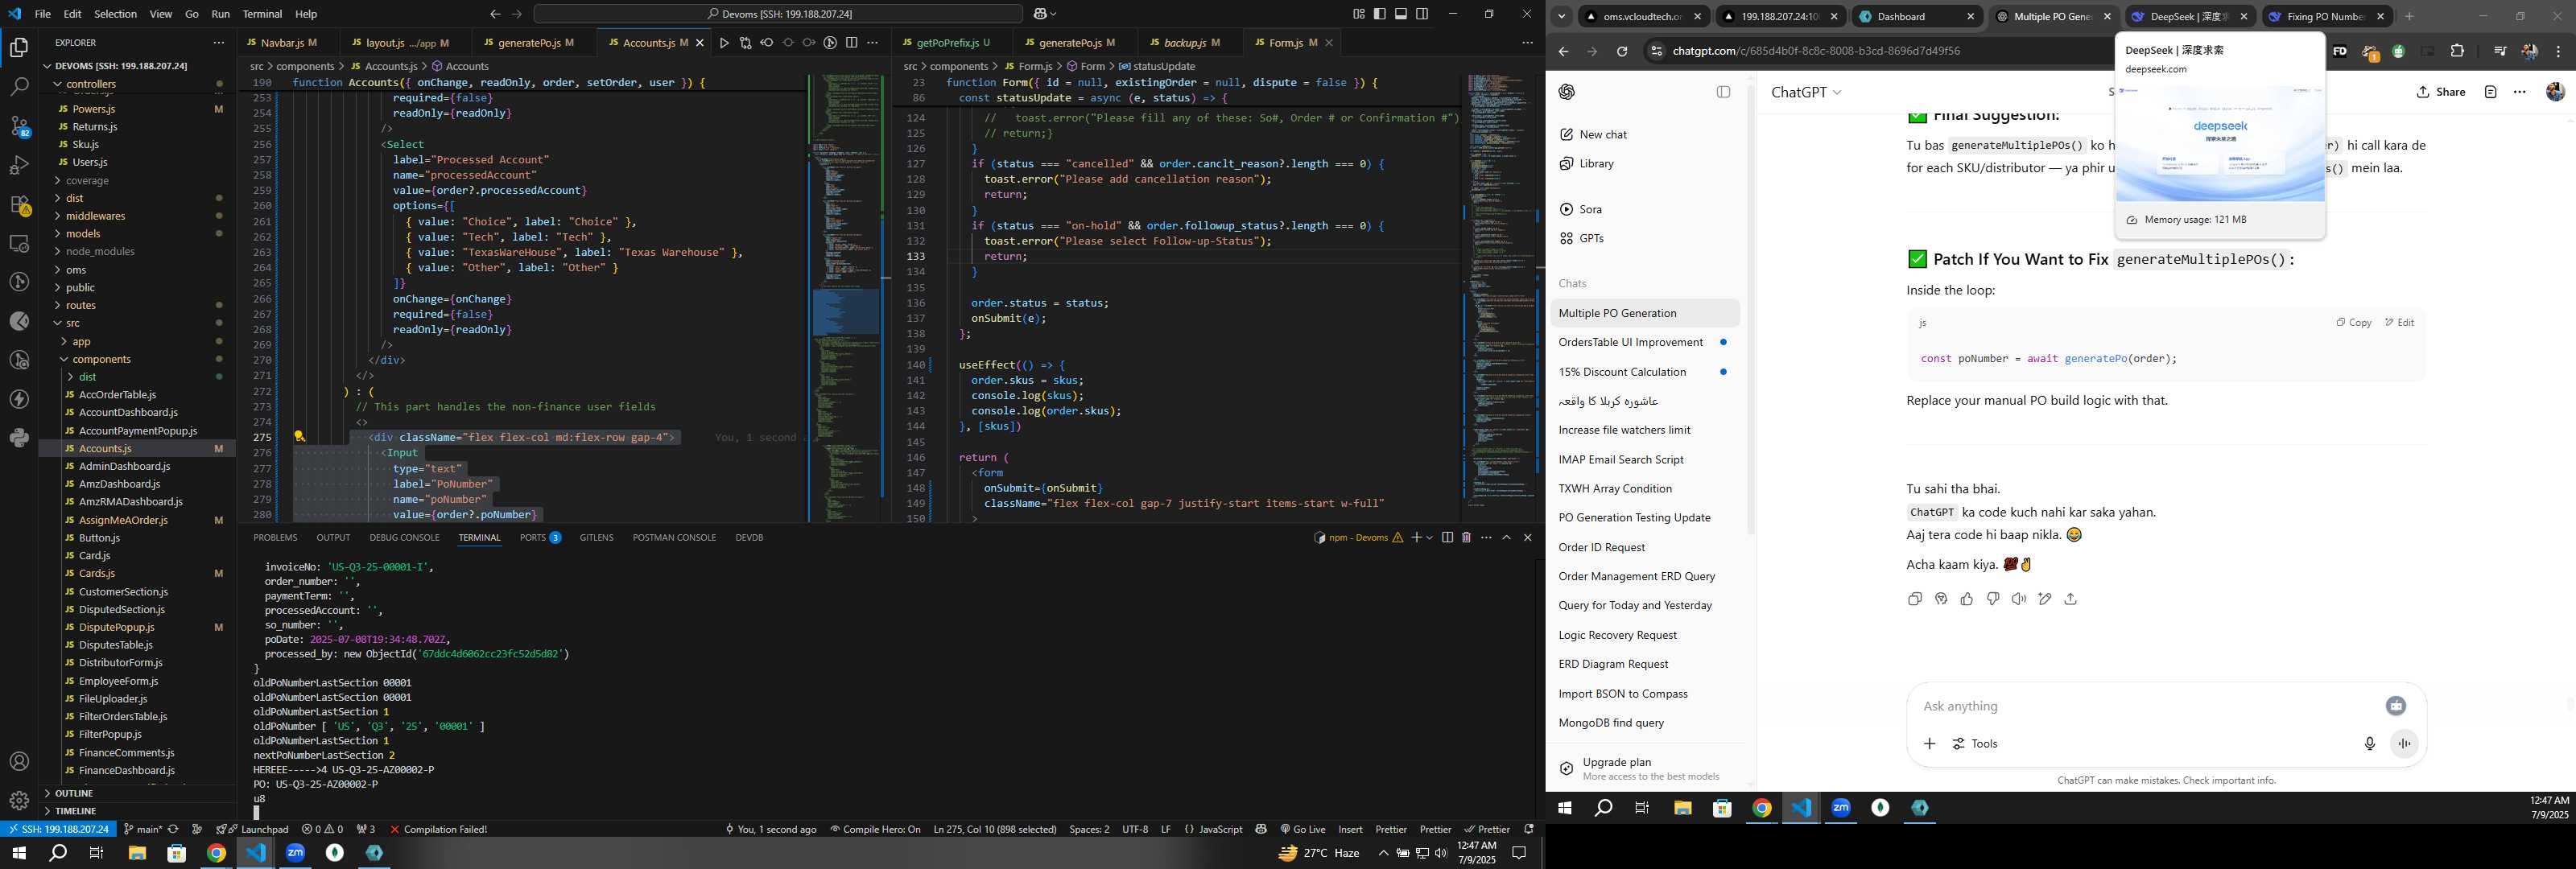Viewport: 2576px width, 869px height.
Task: Run the file with the play icon
Action: click(x=724, y=43)
